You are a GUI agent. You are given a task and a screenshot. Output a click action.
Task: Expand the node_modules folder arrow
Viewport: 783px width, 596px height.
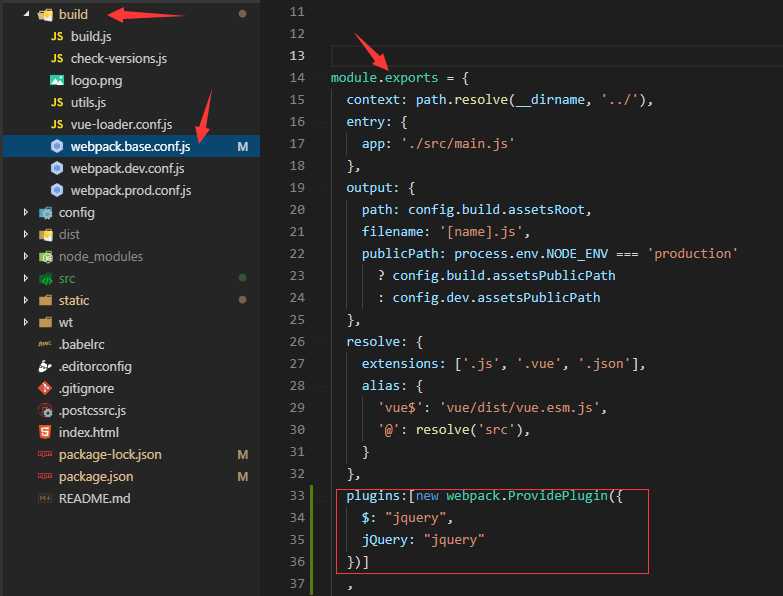click(26, 256)
